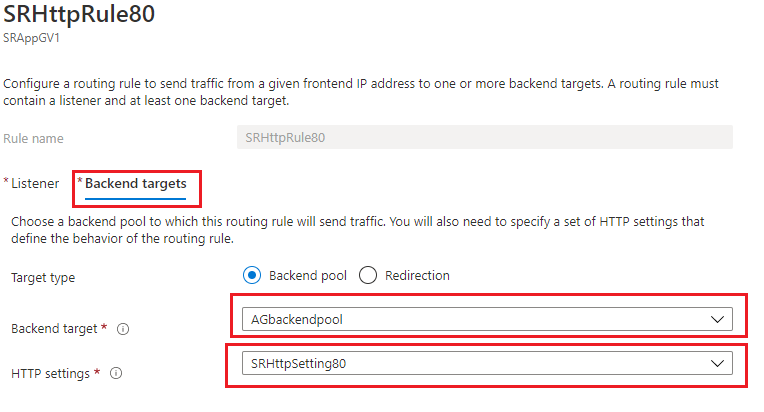Switch to the Backend targets tab
The width and height of the screenshot is (764, 412).
click(135, 184)
